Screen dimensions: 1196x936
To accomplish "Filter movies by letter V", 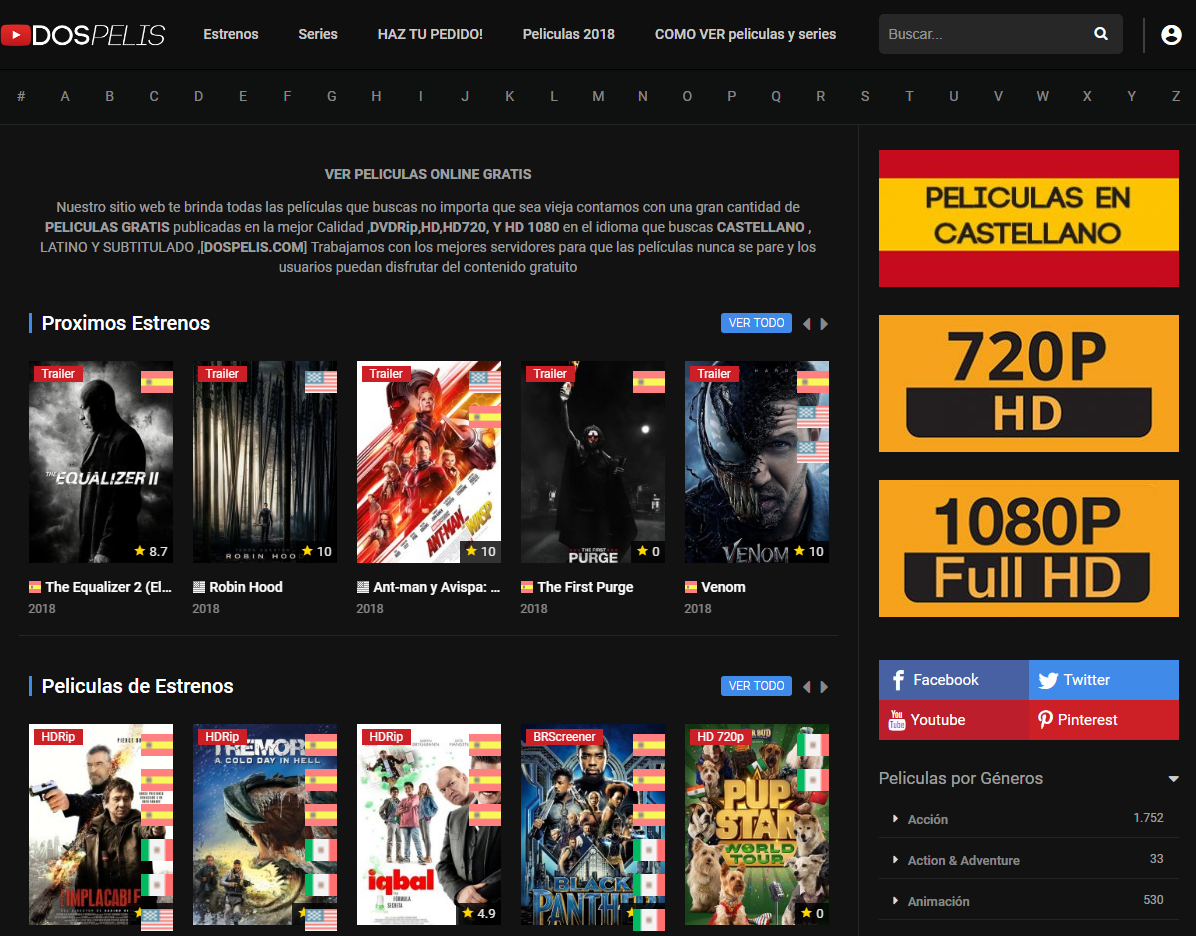I will tap(998, 96).
